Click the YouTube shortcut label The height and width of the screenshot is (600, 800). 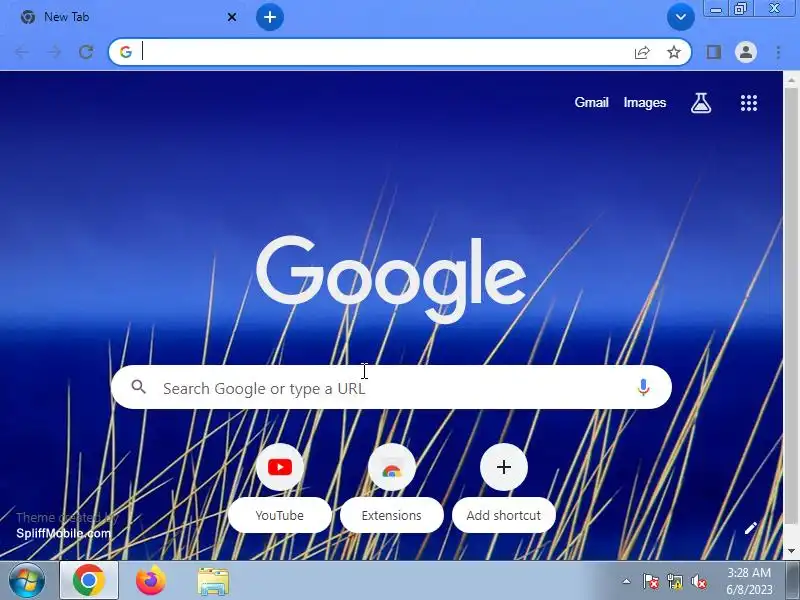pyautogui.click(x=280, y=515)
